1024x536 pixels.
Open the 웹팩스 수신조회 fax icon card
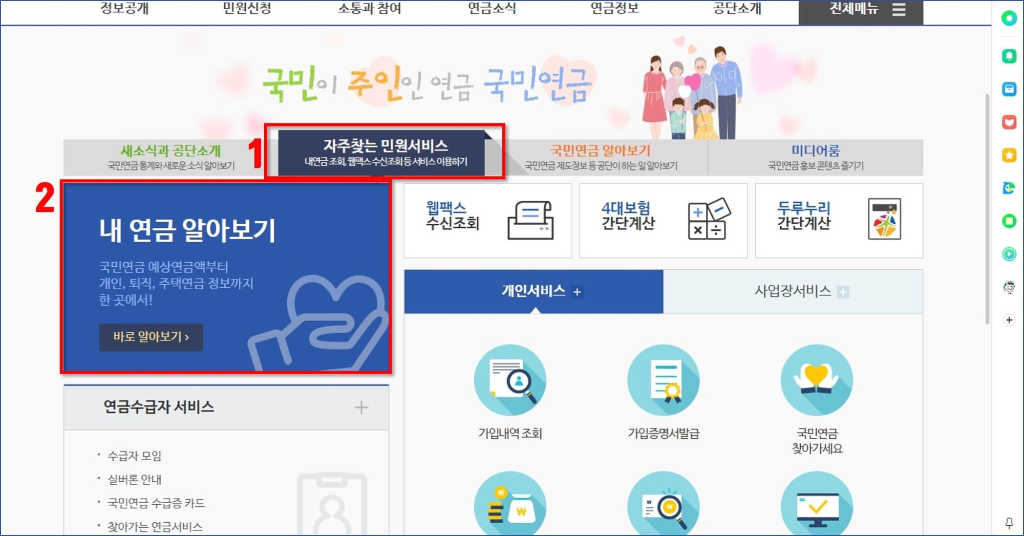pyautogui.click(x=488, y=221)
